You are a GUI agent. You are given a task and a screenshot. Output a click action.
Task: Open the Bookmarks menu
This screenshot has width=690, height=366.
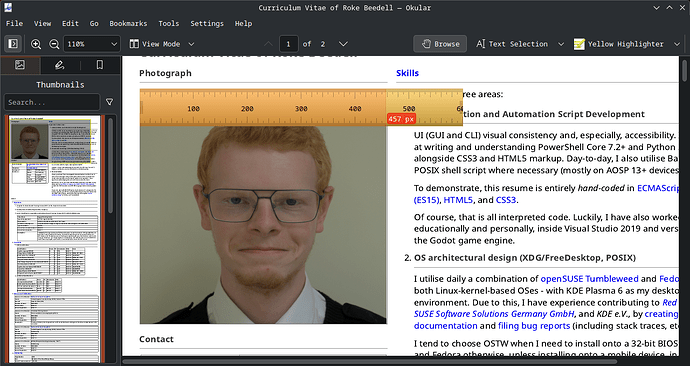[x=128, y=23]
